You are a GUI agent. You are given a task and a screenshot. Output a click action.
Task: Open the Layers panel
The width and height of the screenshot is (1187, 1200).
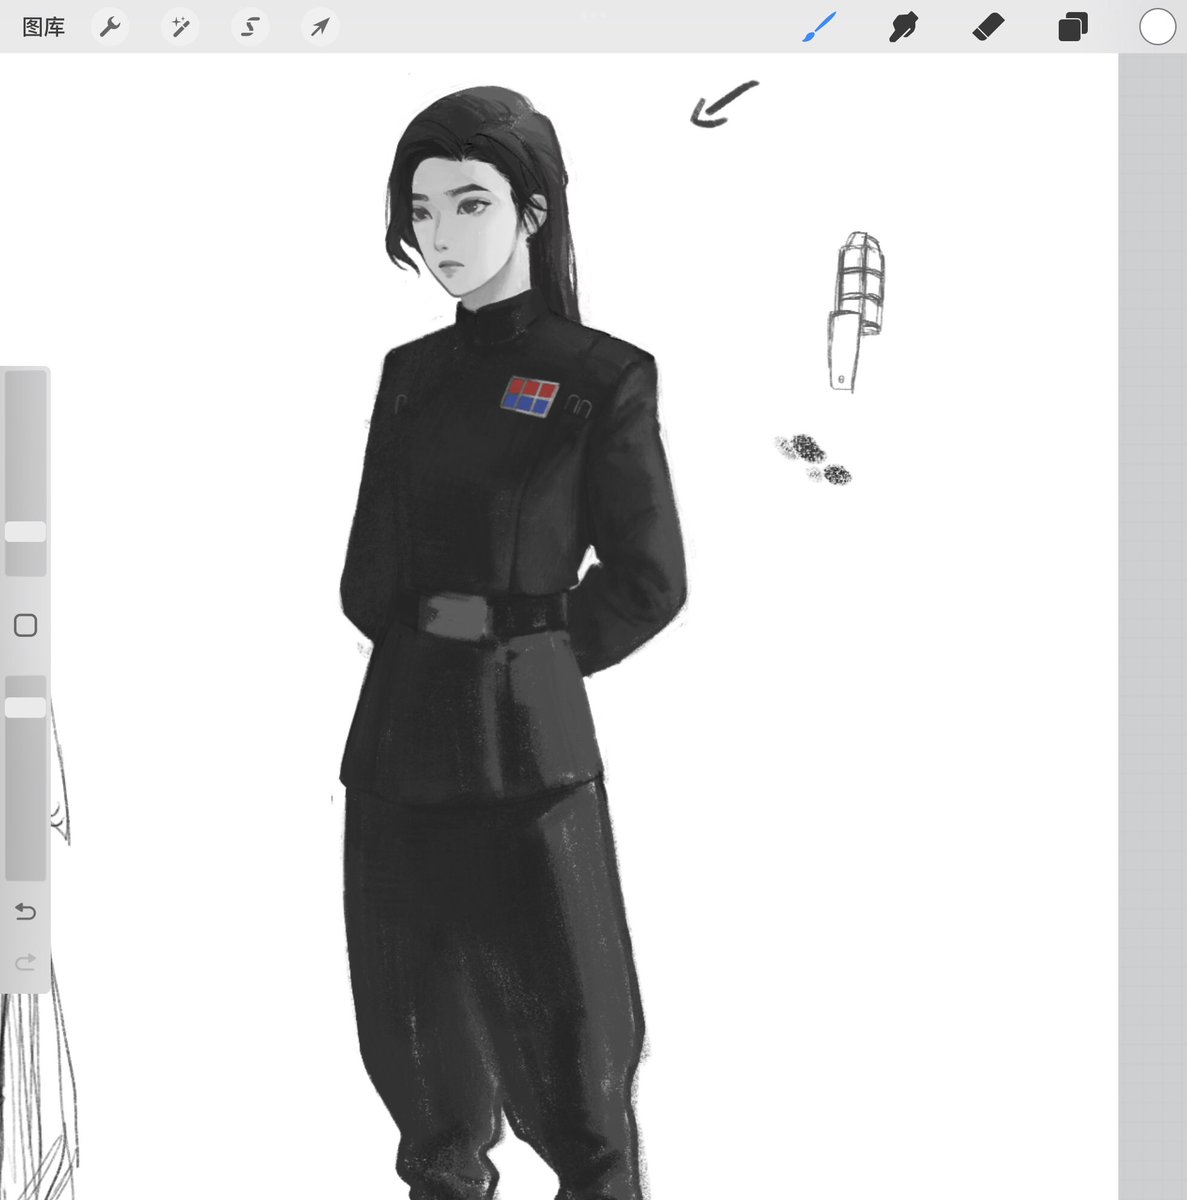point(1072,27)
